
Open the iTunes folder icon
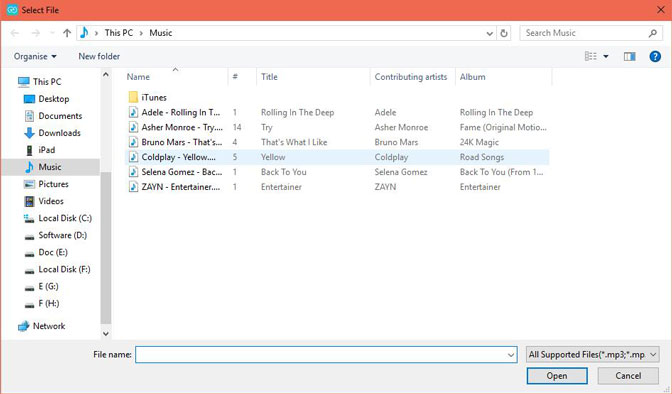point(133,97)
